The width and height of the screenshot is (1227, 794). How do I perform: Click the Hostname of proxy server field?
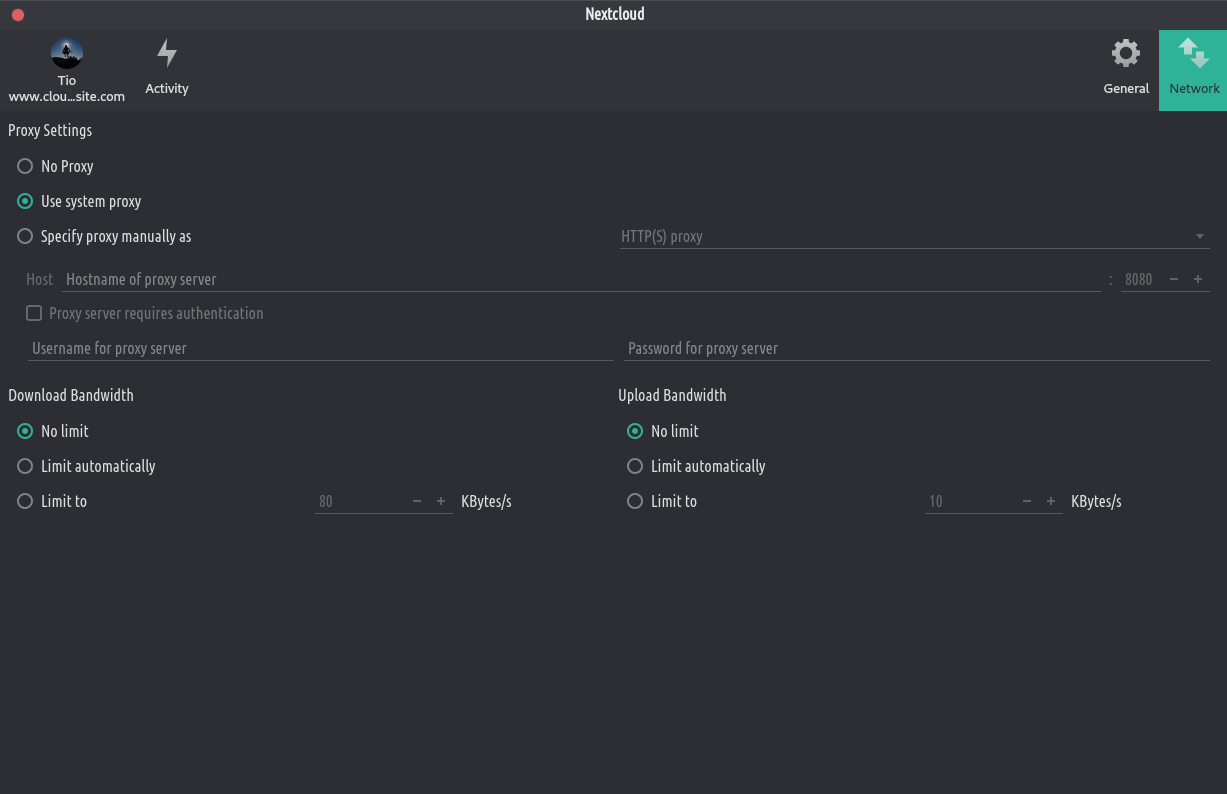[x=580, y=280]
